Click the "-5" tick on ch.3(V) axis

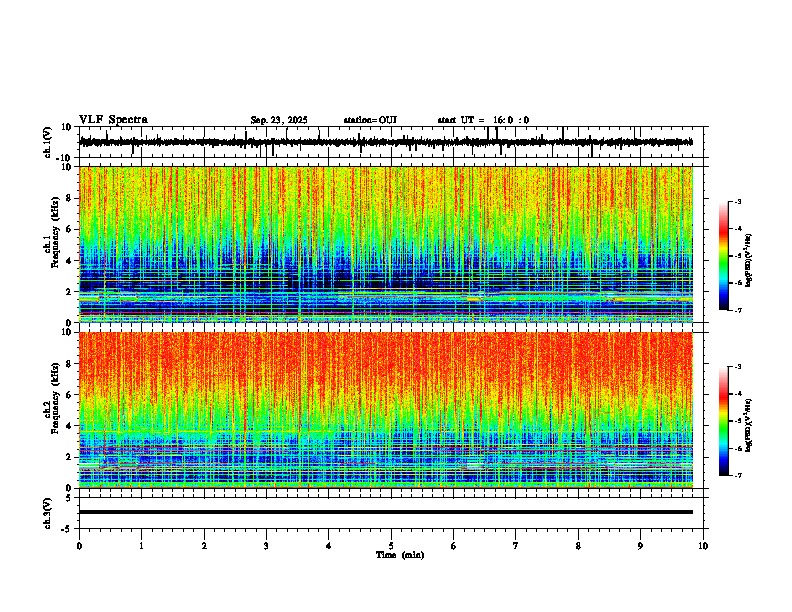(x=67, y=529)
